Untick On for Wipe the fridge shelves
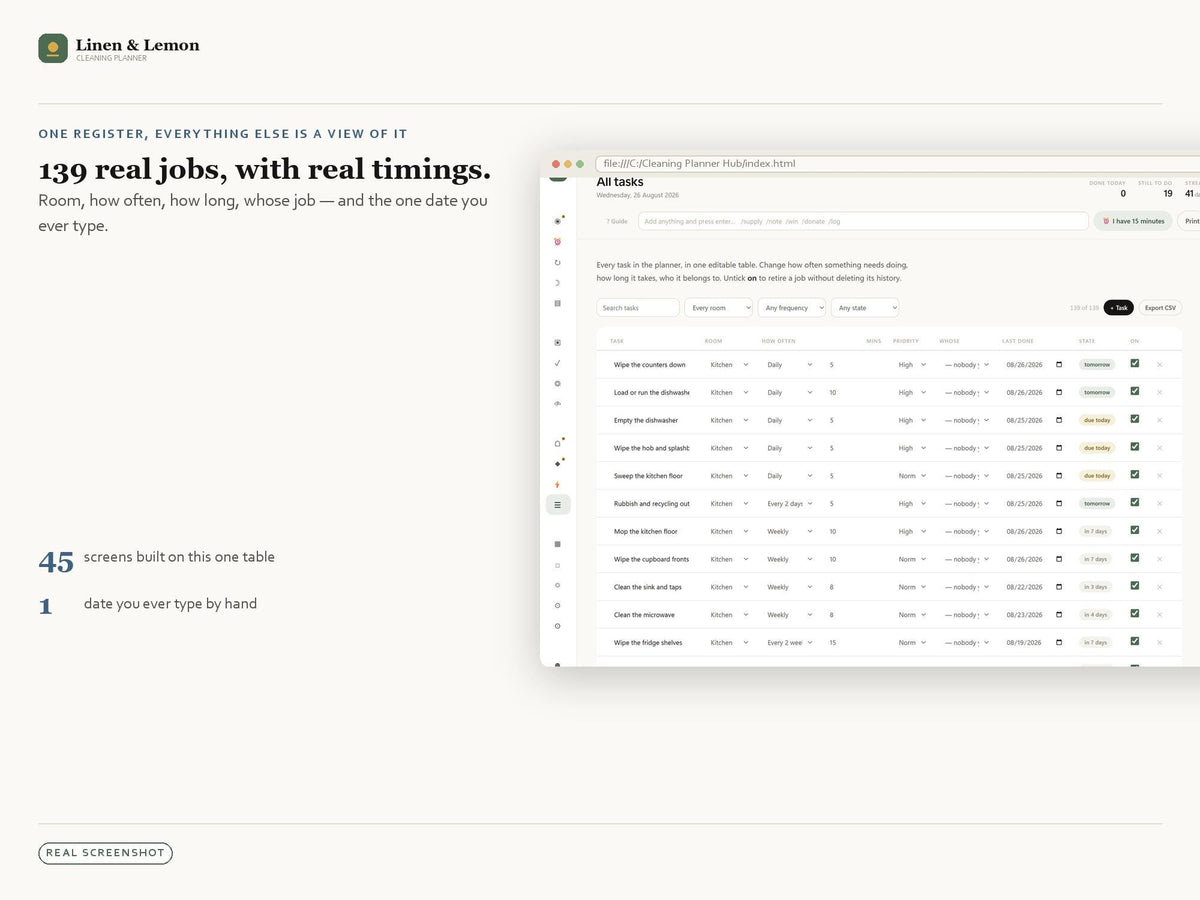This screenshot has width=1200, height=900. [x=1134, y=642]
